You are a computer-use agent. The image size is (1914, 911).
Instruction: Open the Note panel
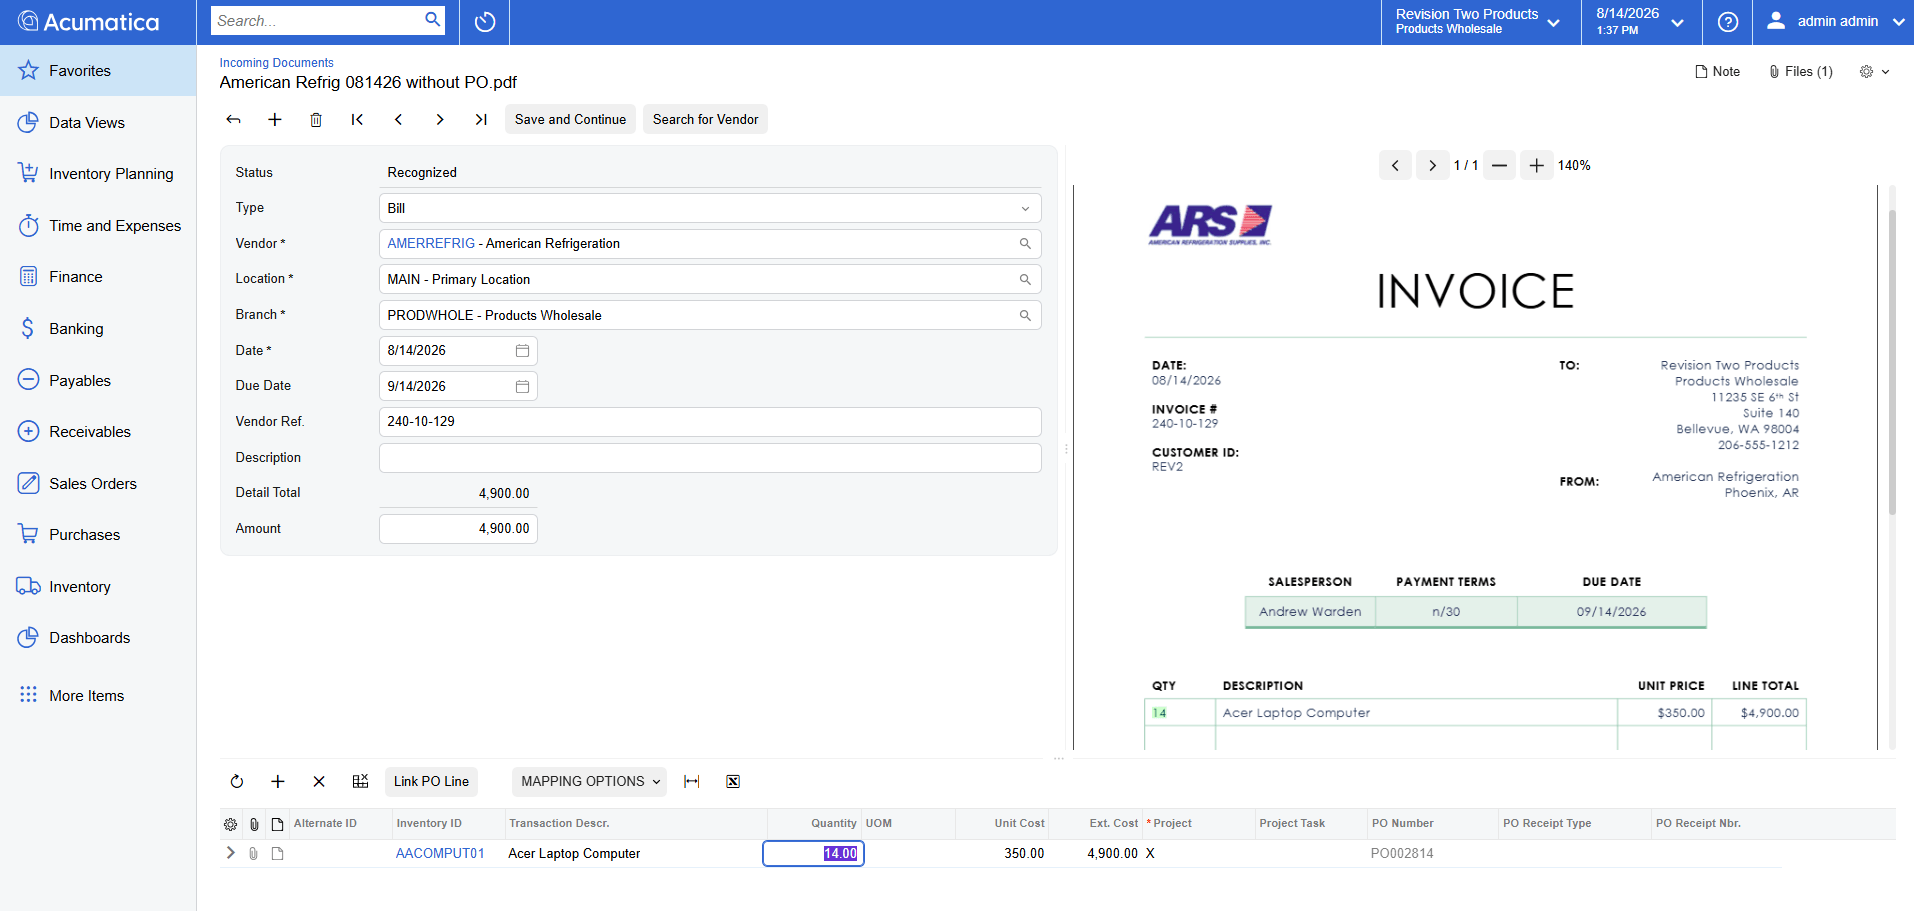tap(1717, 71)
